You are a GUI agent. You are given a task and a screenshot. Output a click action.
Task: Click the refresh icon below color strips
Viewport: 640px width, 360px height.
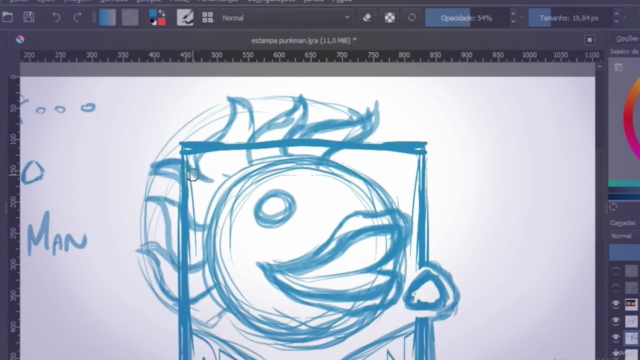click(x=613, y=207)
